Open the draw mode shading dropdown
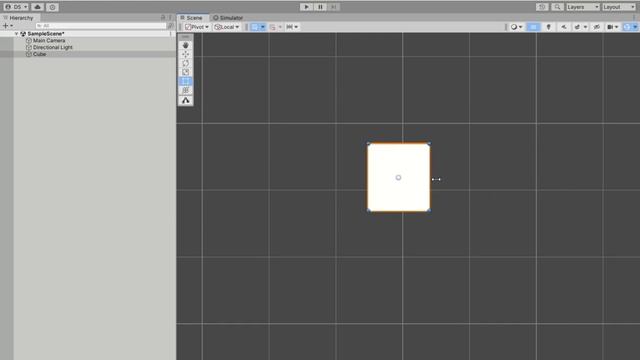This screenshot has height=360, width=640. 516,27
